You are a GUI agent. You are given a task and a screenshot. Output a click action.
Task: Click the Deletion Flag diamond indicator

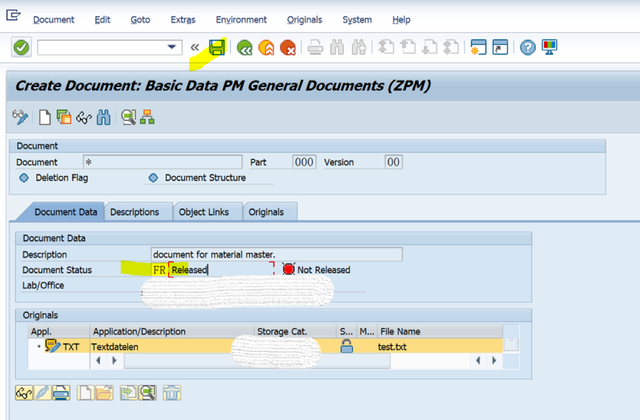(x=24, y=178)
